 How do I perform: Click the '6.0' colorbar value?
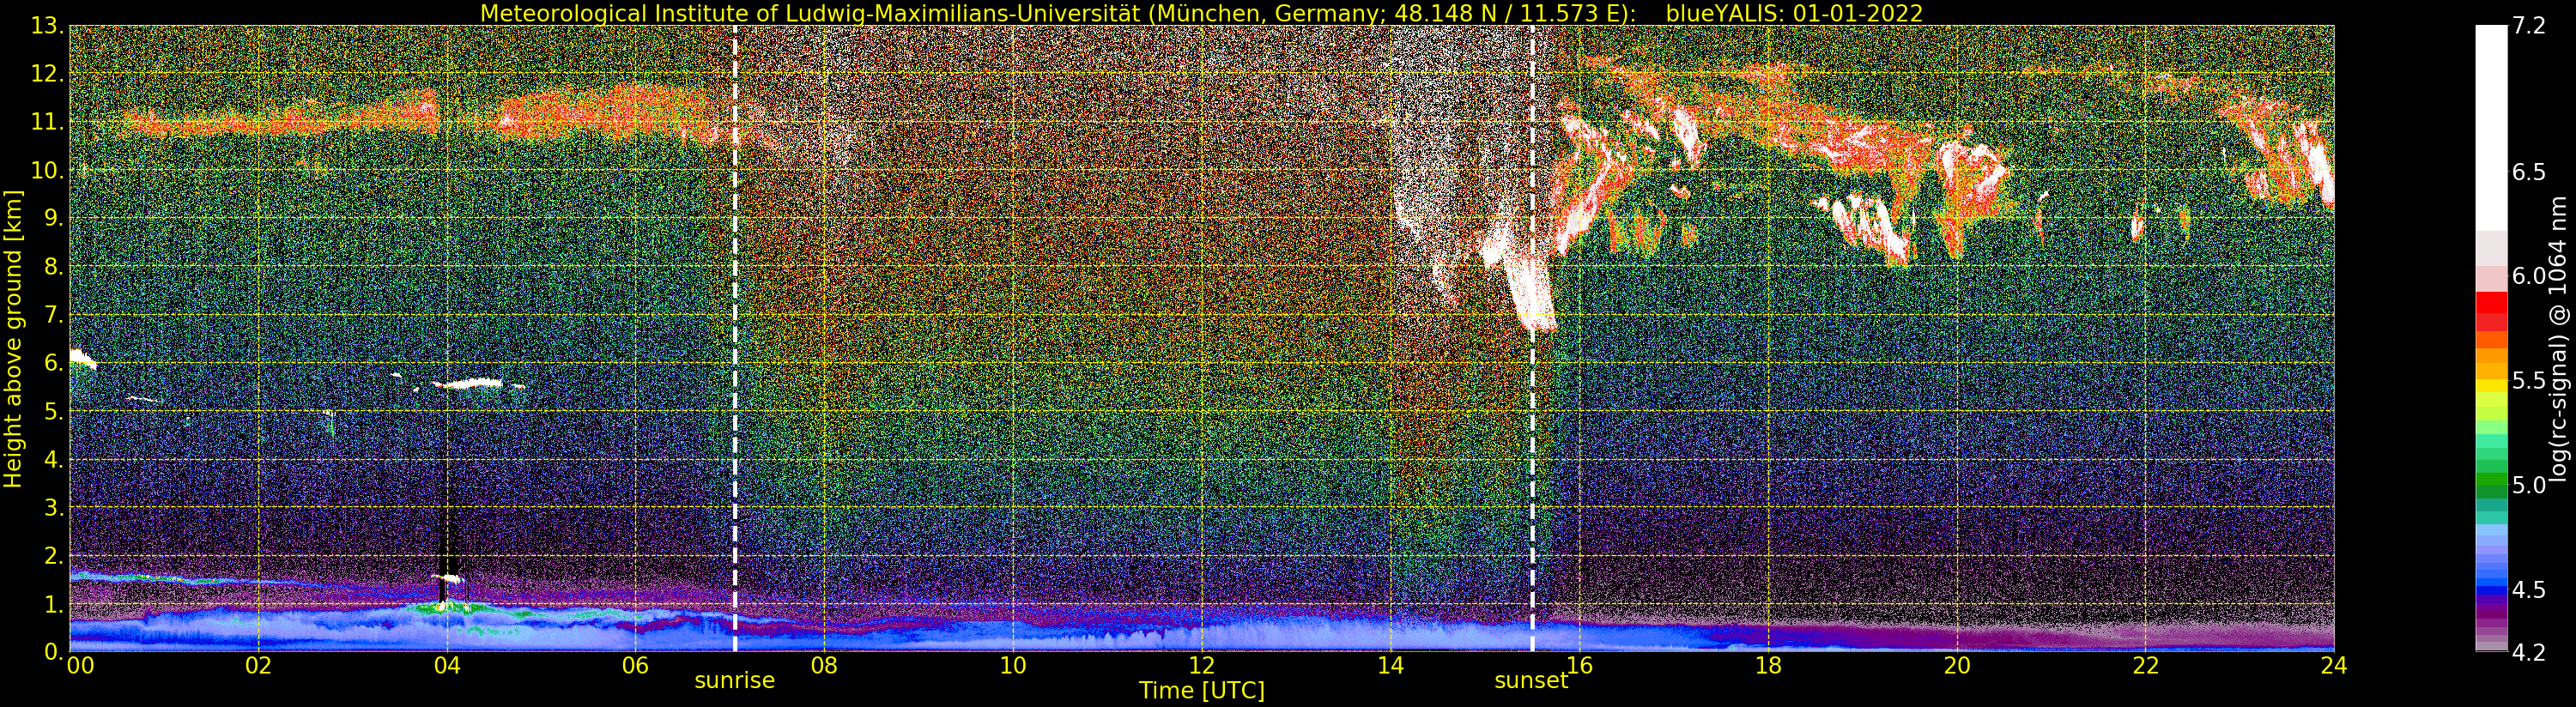coord(2529,276)
